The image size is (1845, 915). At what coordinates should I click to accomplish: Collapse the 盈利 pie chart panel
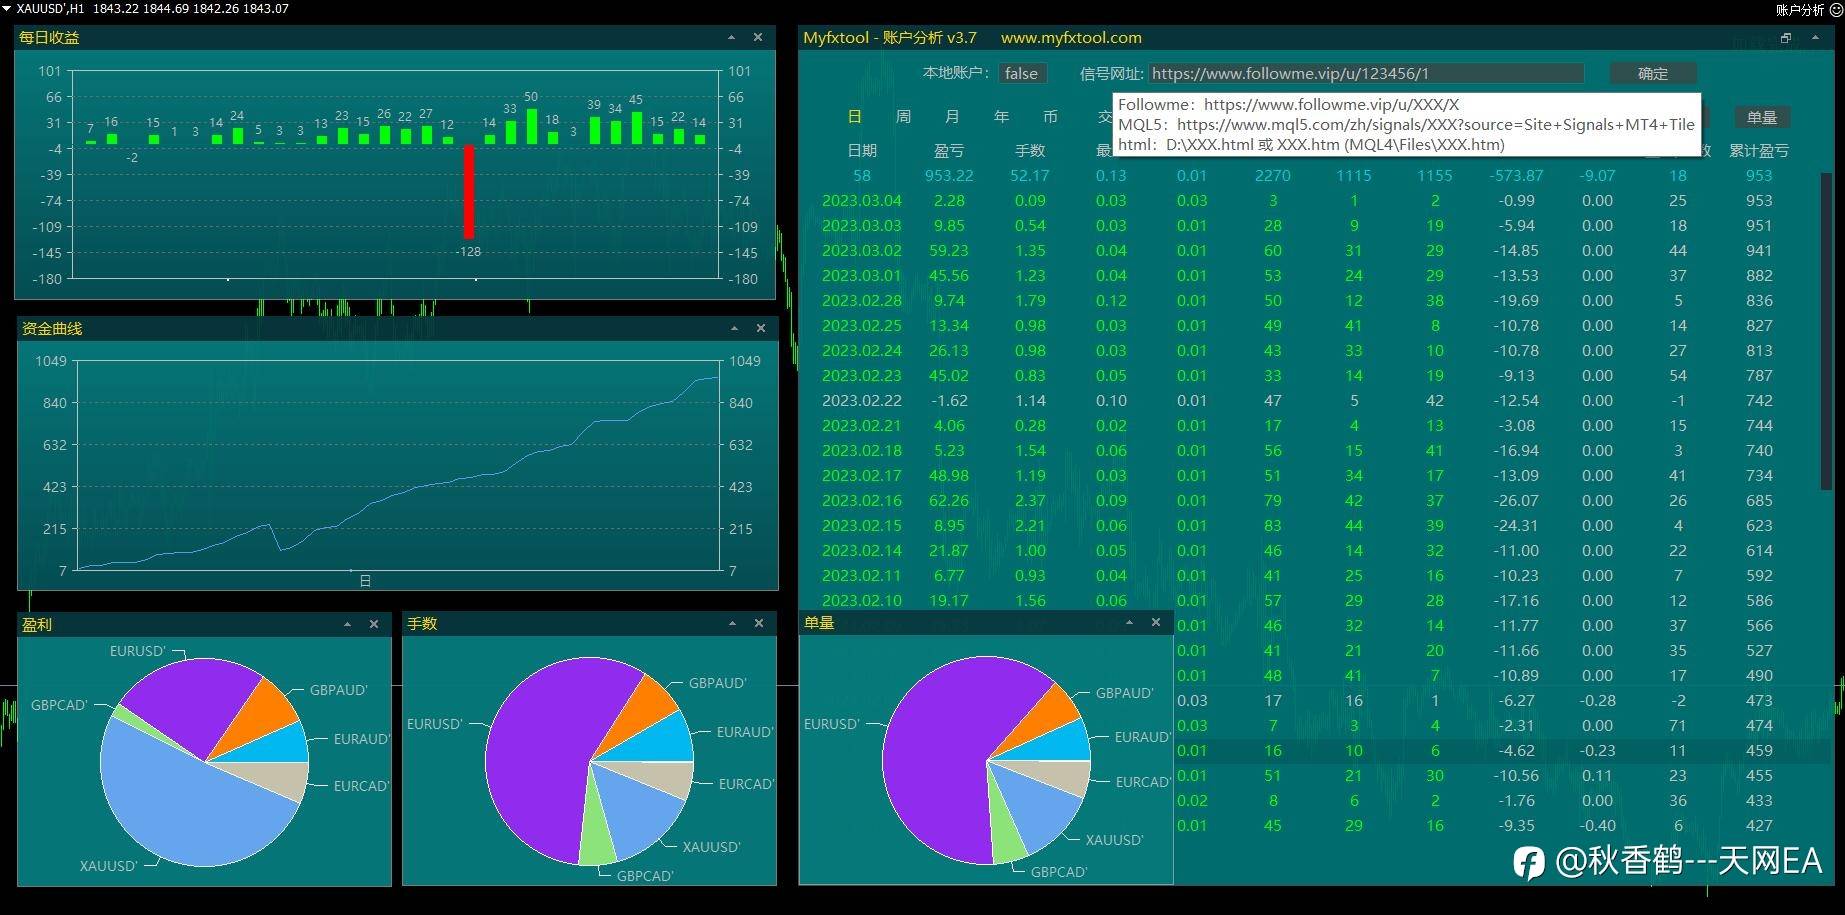(x=347, y=624)
